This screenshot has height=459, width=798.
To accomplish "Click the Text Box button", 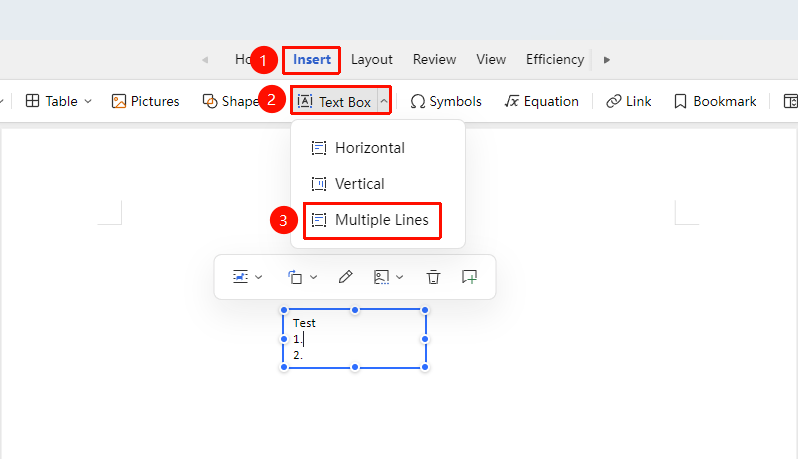I will point(334,102).
